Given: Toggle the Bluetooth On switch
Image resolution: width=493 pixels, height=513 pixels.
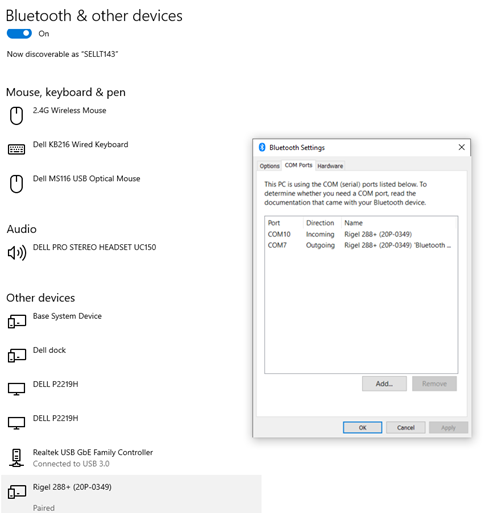Looking at the screenshot, I should pyautogui.click(x=19, y=34).
